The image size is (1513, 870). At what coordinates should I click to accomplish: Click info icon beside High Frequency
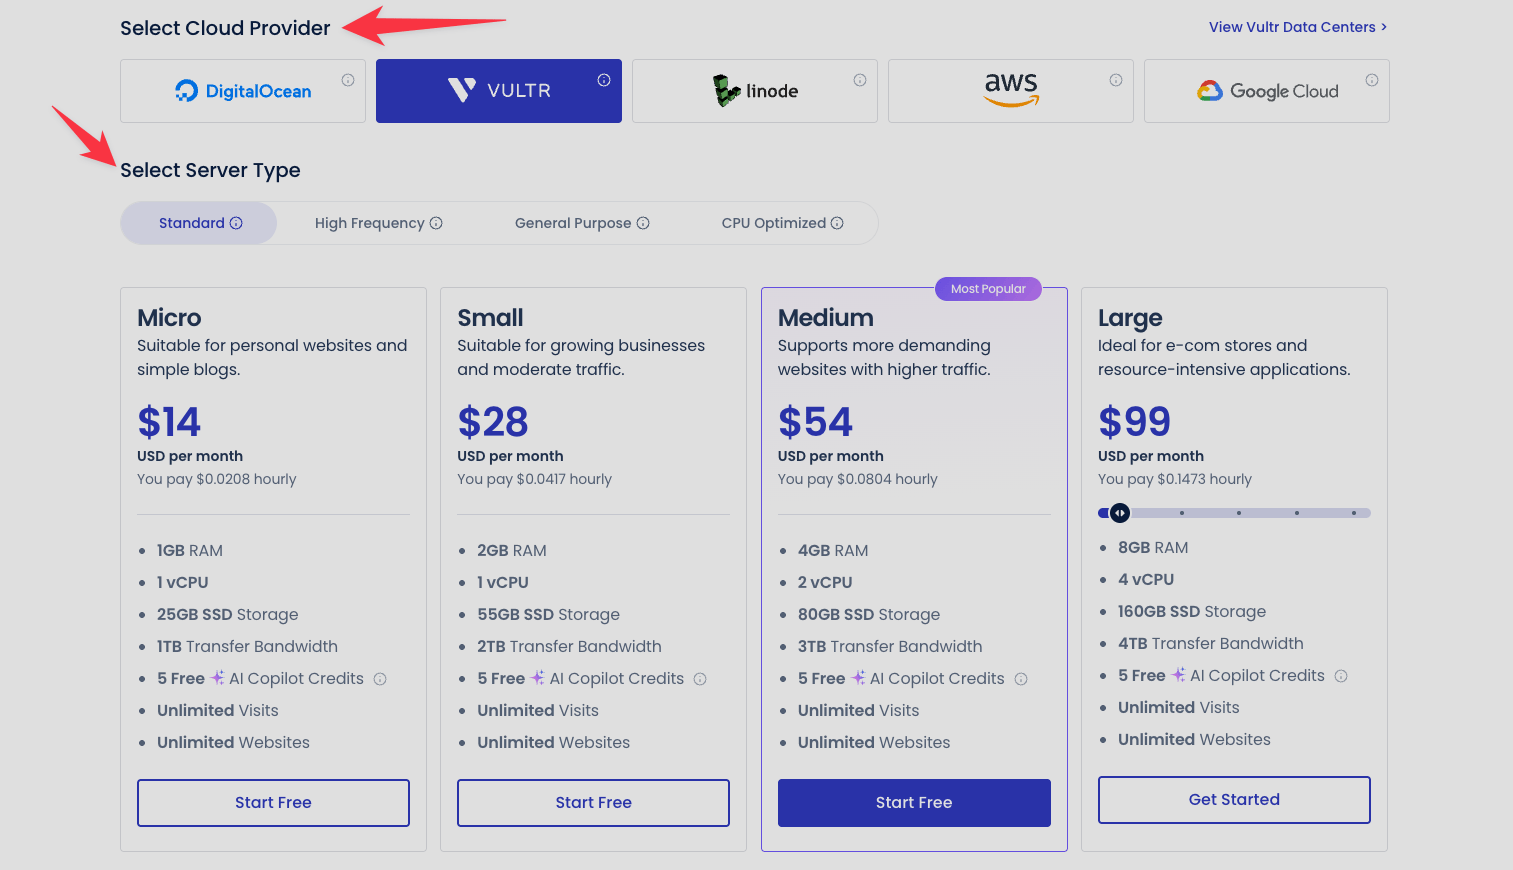click(x=436, y=223)
